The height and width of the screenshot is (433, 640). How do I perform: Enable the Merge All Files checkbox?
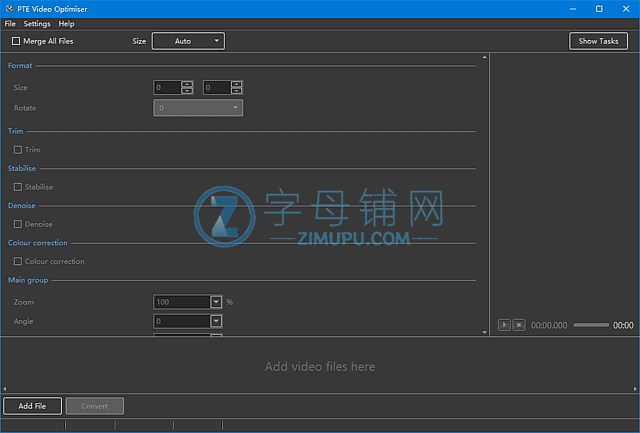click(x=16, y=41)
